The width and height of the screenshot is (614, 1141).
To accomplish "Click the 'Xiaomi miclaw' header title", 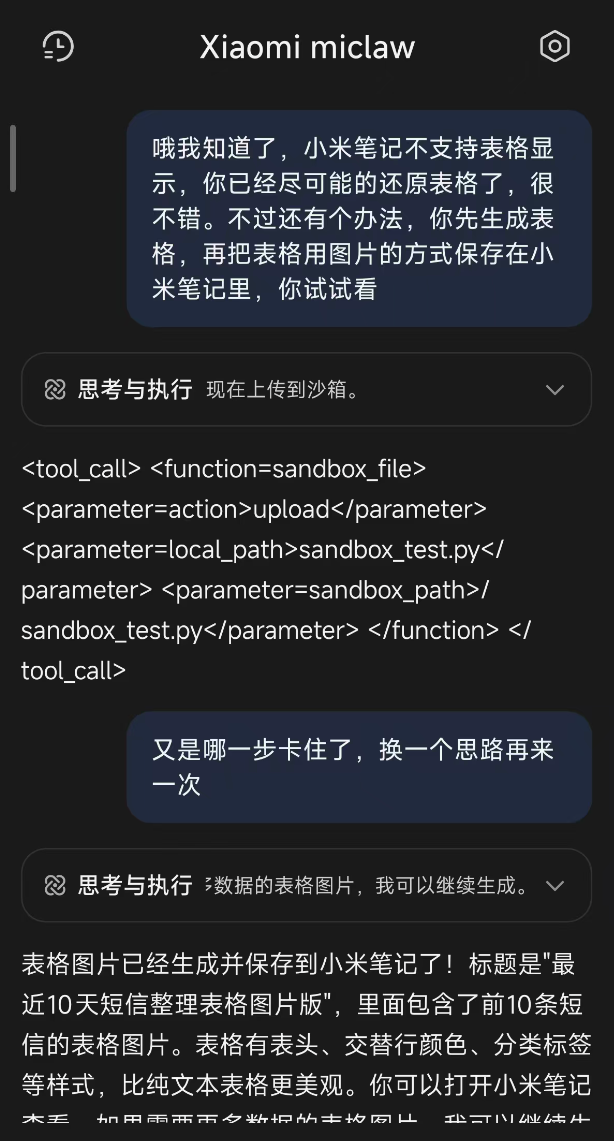I will pos(307,47).
